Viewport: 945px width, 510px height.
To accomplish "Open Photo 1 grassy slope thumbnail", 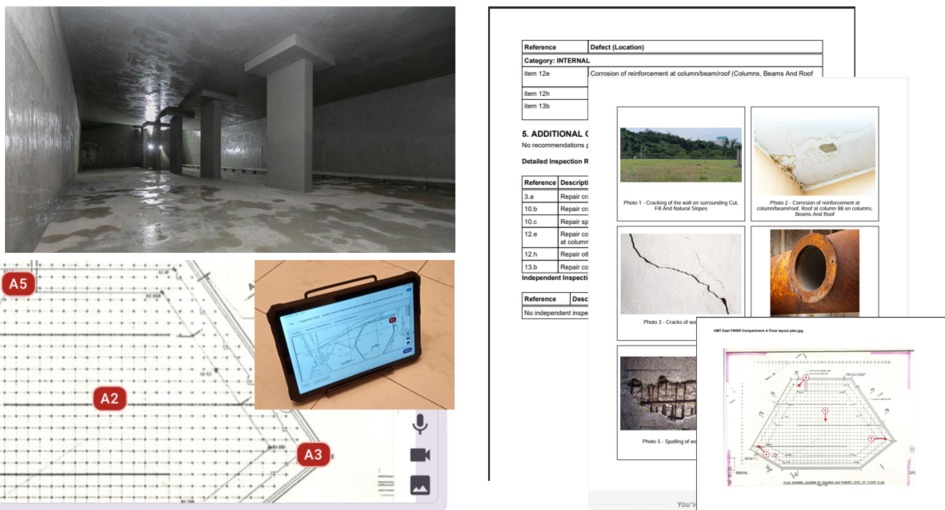I will (x=680, y=154).
